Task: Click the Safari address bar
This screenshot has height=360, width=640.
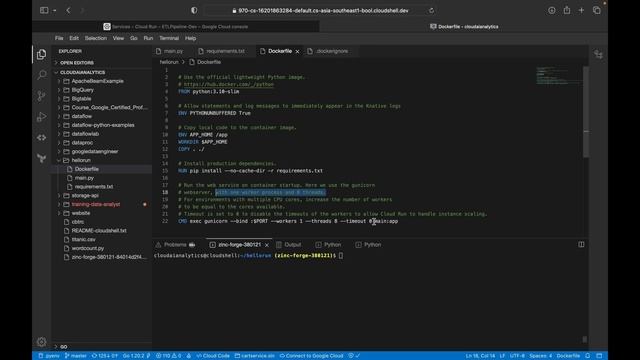Action: click(x=321, y=11)
